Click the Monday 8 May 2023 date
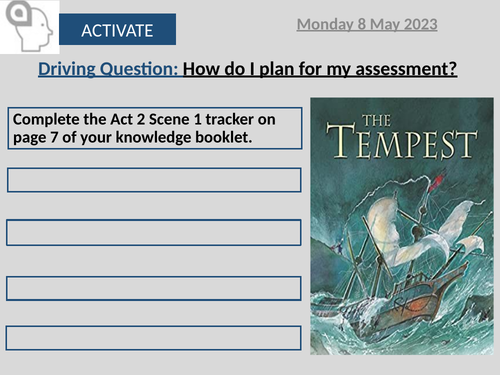The height and width of the screenshot is (375, 500). (x=367, y=25)
